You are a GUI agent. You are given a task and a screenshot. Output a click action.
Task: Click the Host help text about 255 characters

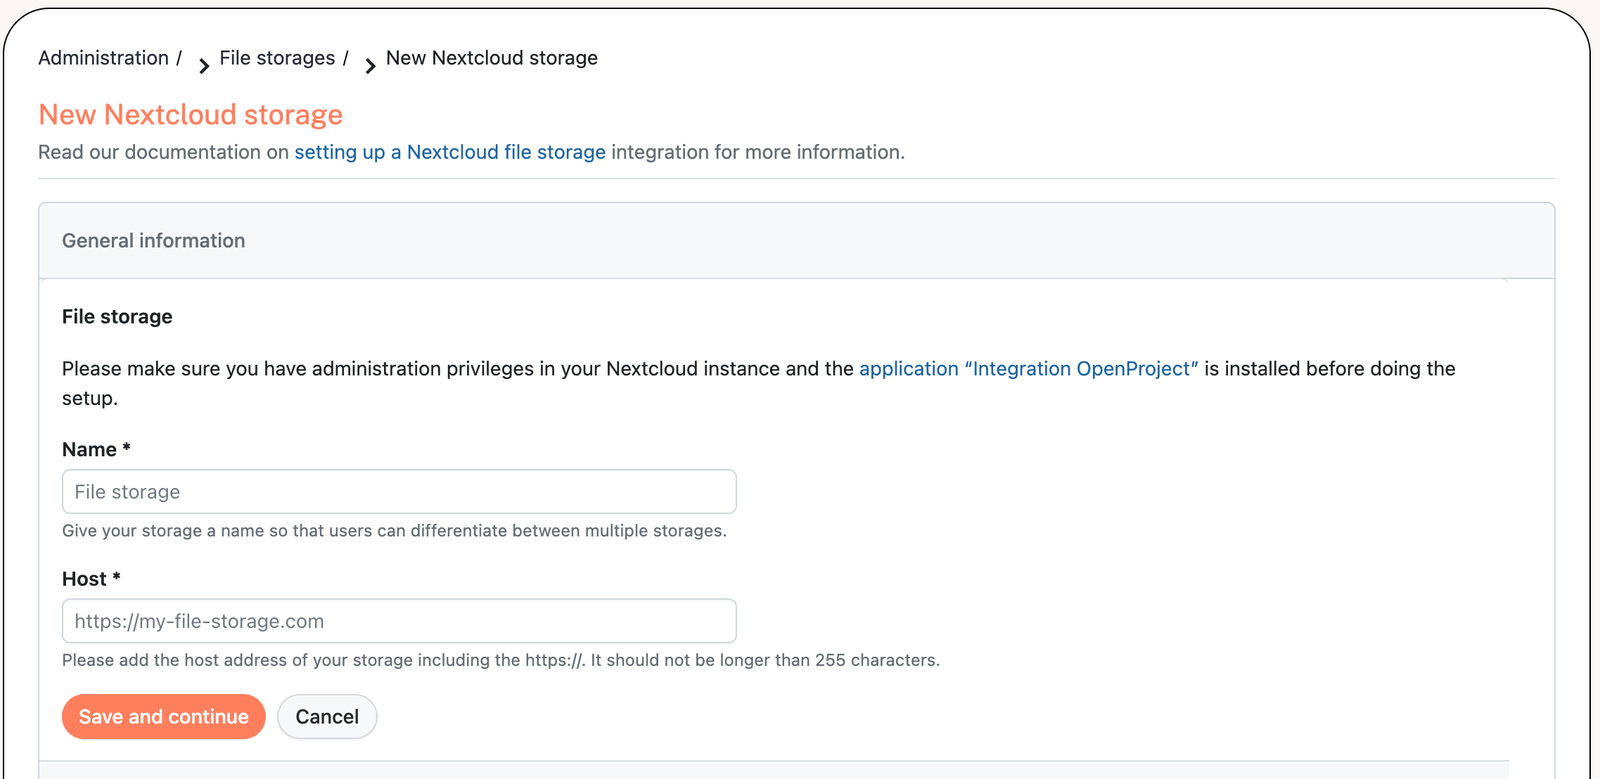tap(501, 660)
